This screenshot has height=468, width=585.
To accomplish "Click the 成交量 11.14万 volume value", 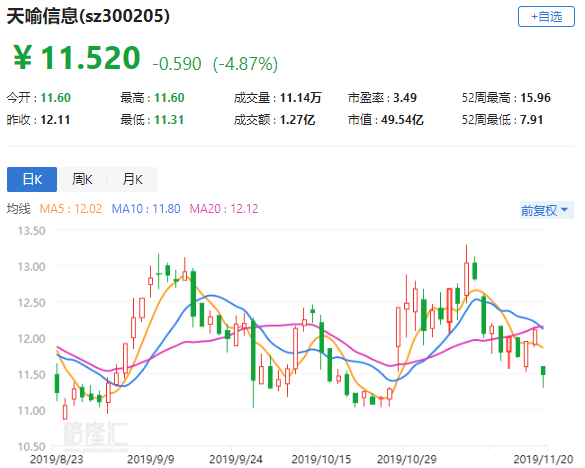I will coord(278,98).
